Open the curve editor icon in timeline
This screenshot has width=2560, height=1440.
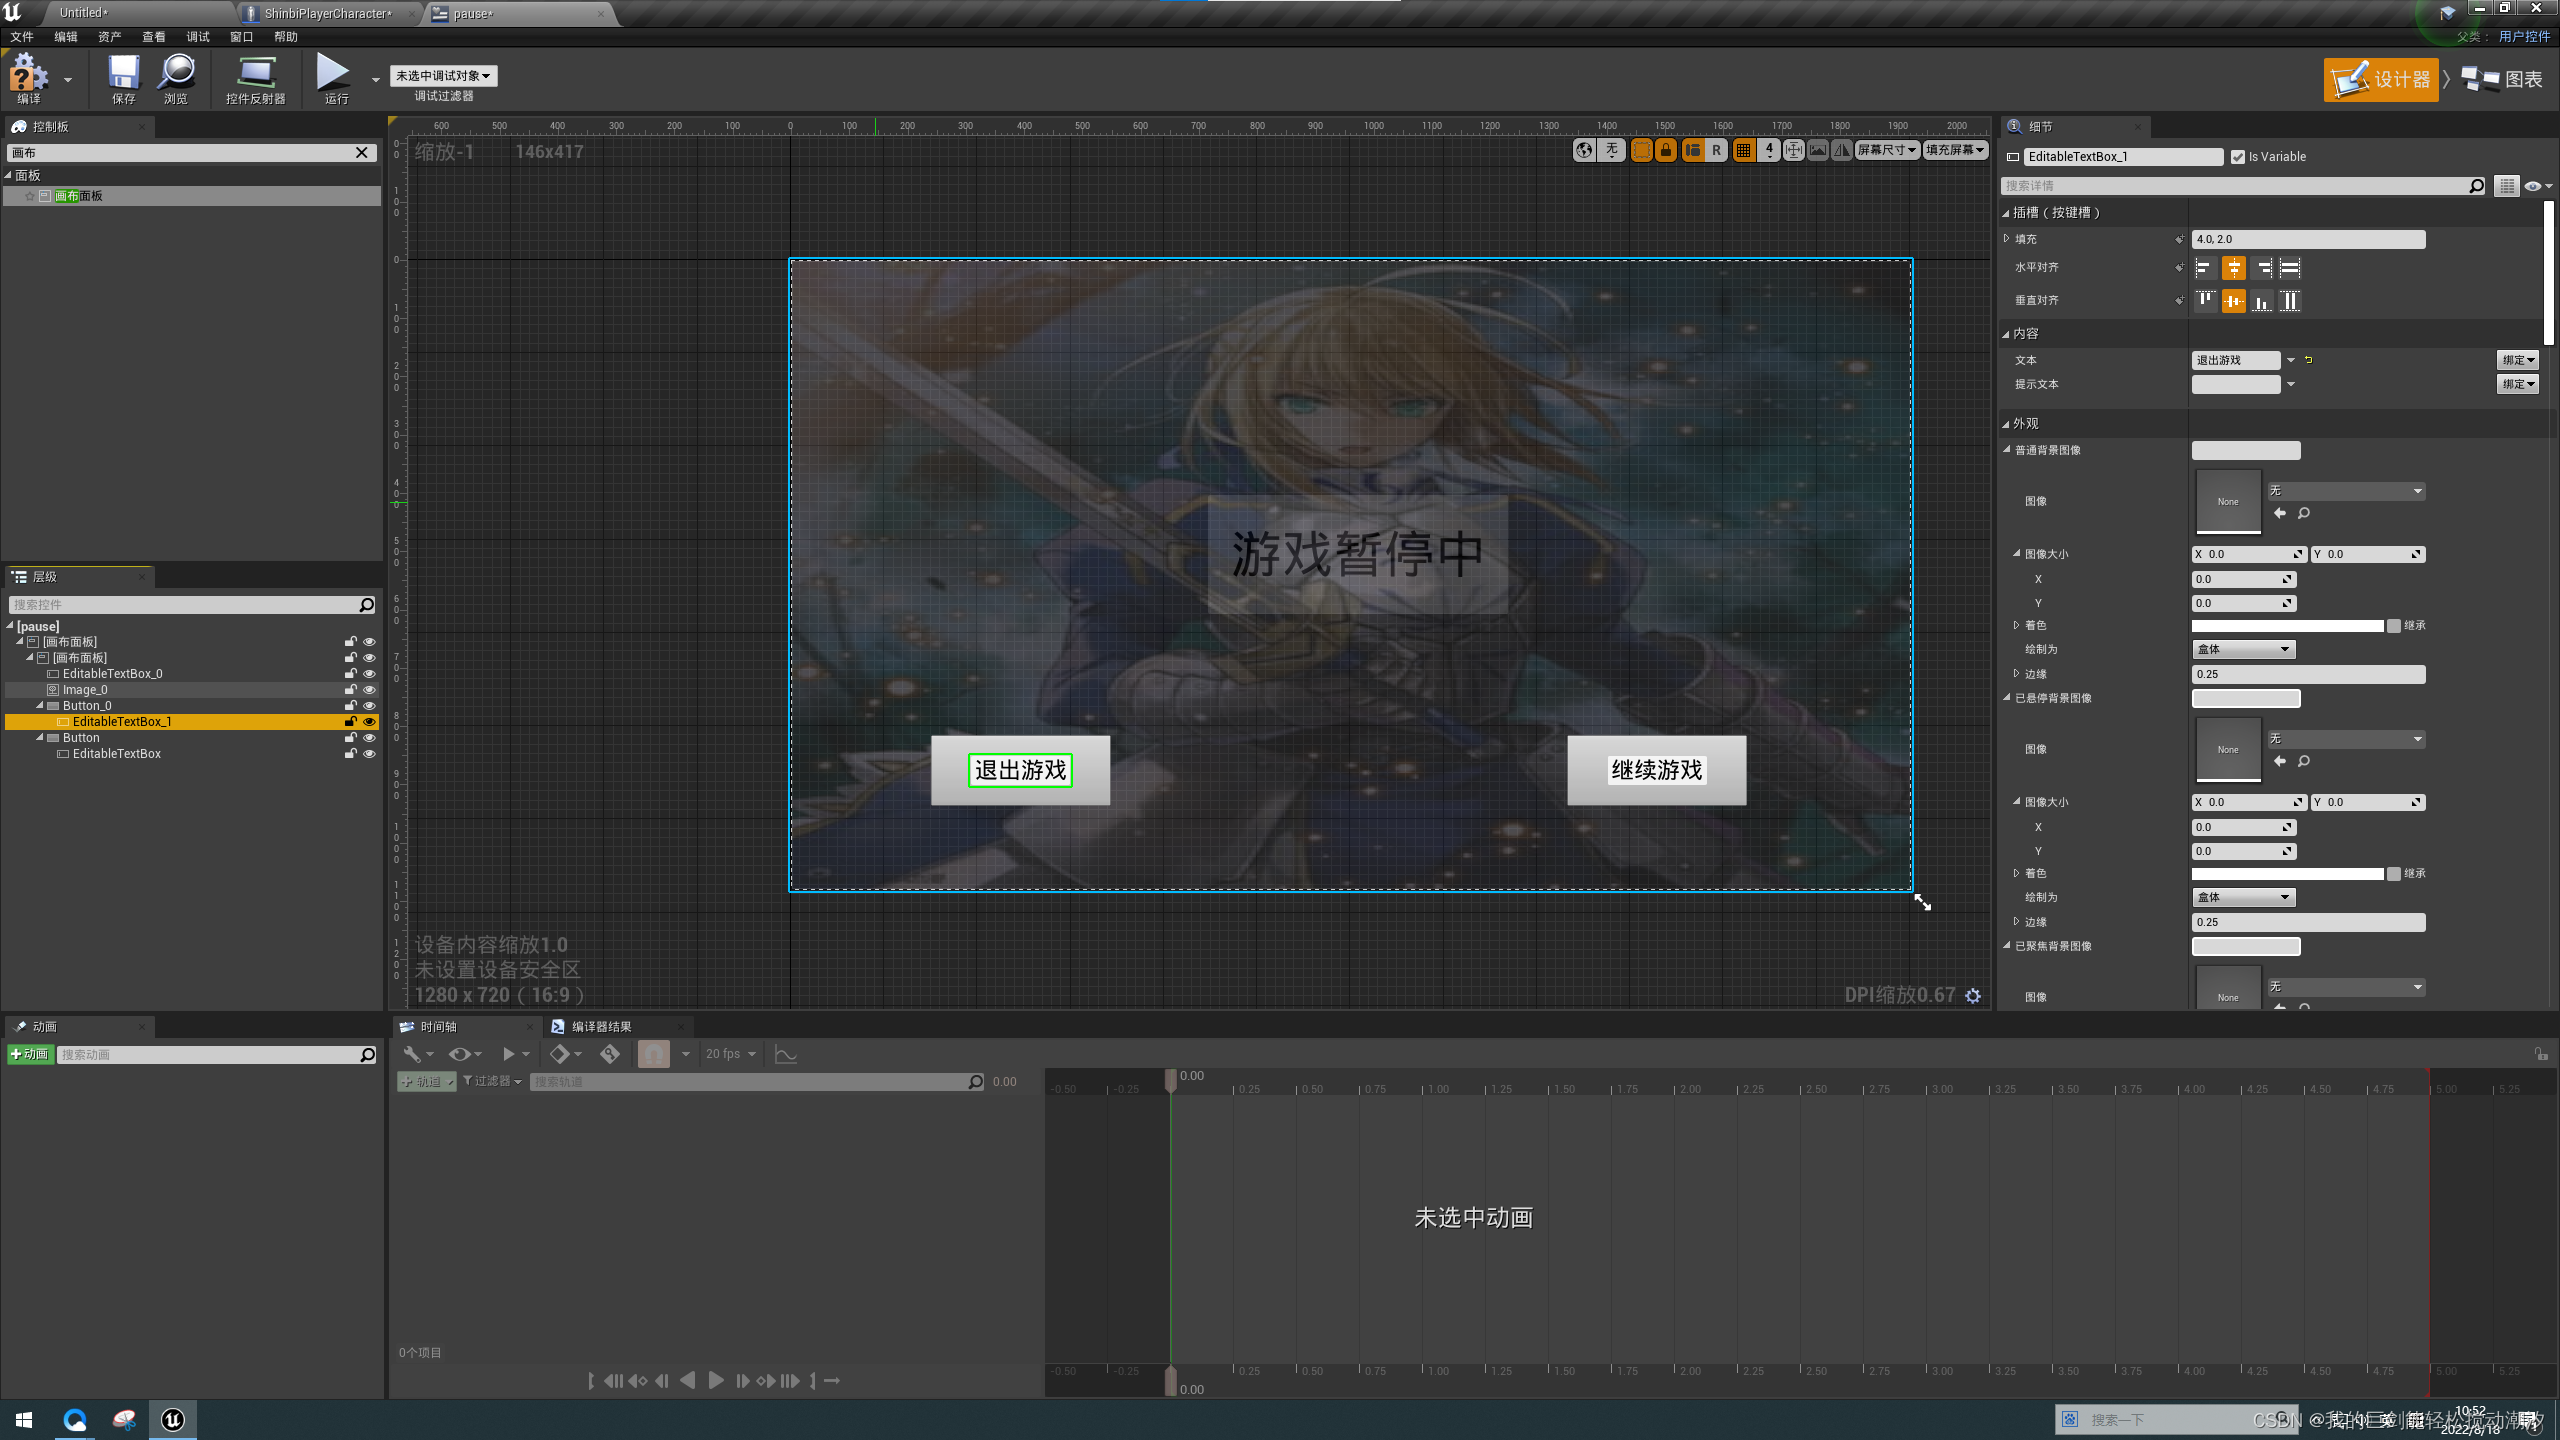pyautogui.click(x=786, y=1054)
